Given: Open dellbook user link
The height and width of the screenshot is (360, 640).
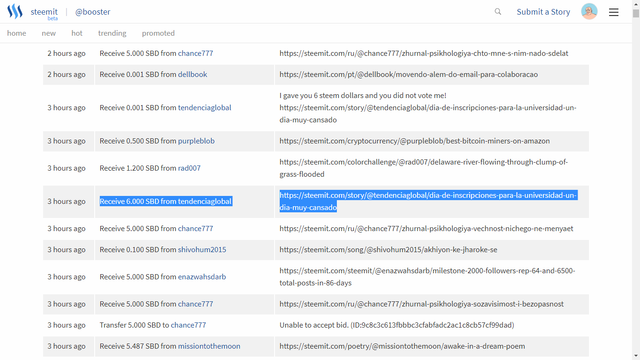Looking at the screenshot, I should click(x=192, y=74).
